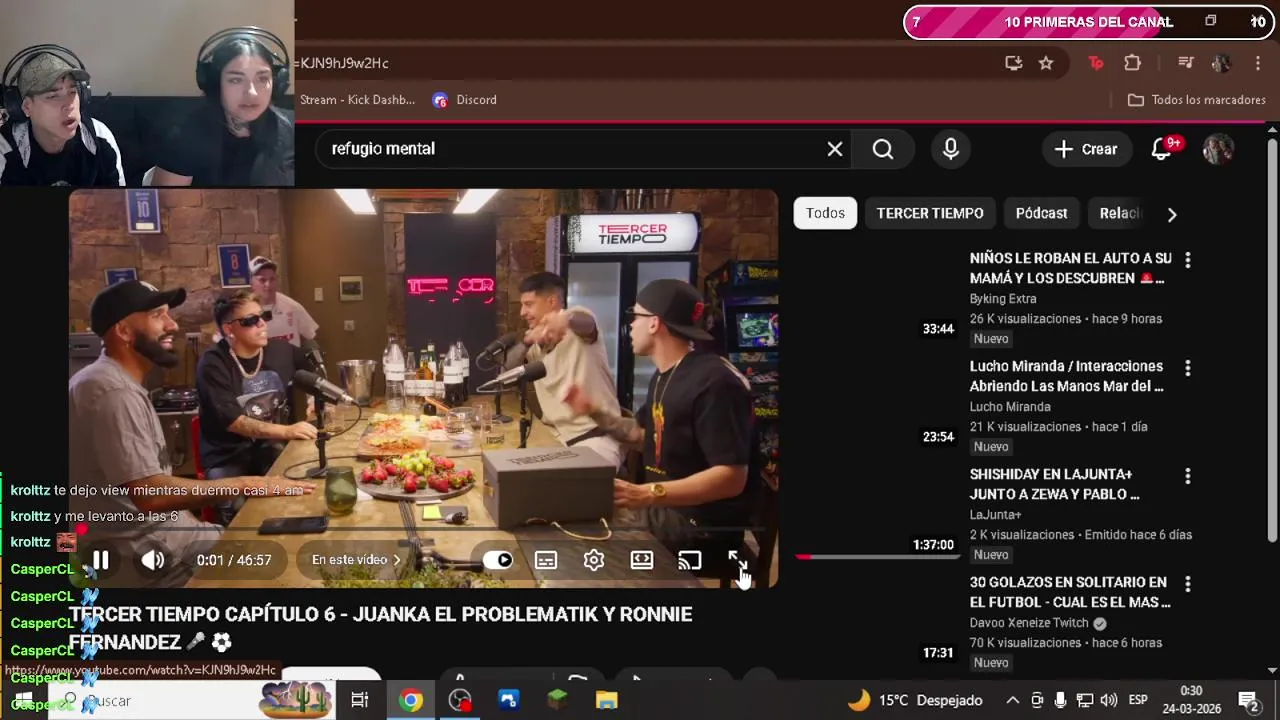This screenshot has width=1280, height=720.
Task: Open 'Lucho Miranda / Interacciones' video title
Action: (1067, 376)
